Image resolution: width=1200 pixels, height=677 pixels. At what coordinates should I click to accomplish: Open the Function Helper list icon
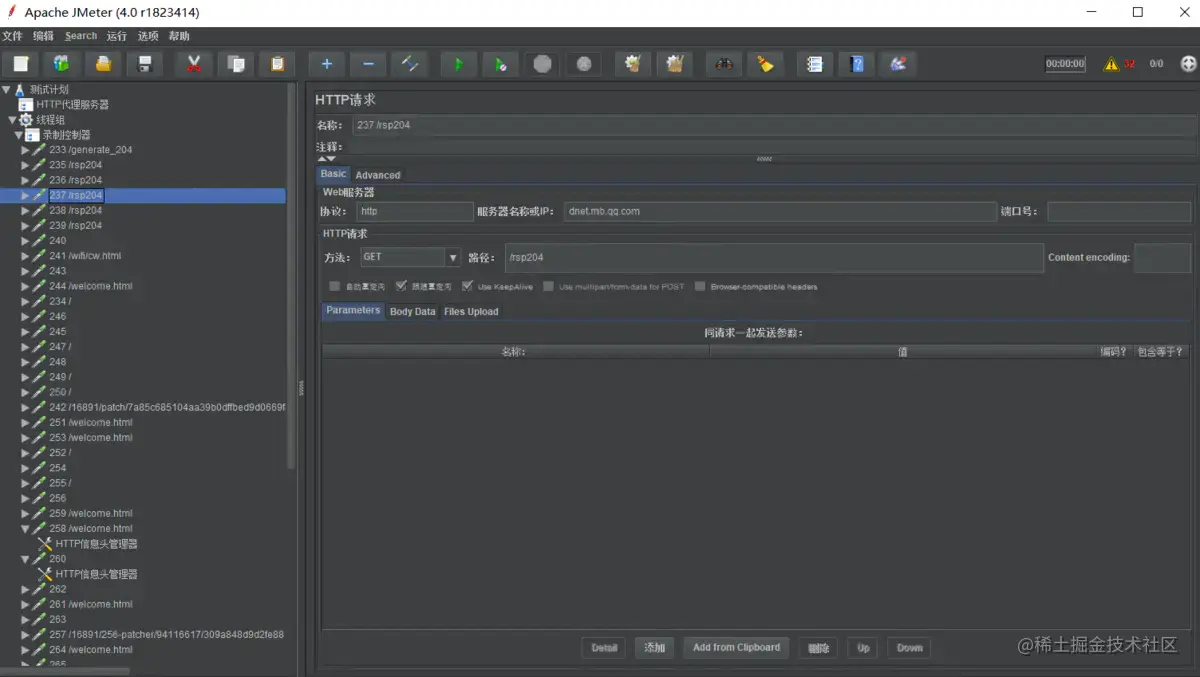[x=815, y=64]
